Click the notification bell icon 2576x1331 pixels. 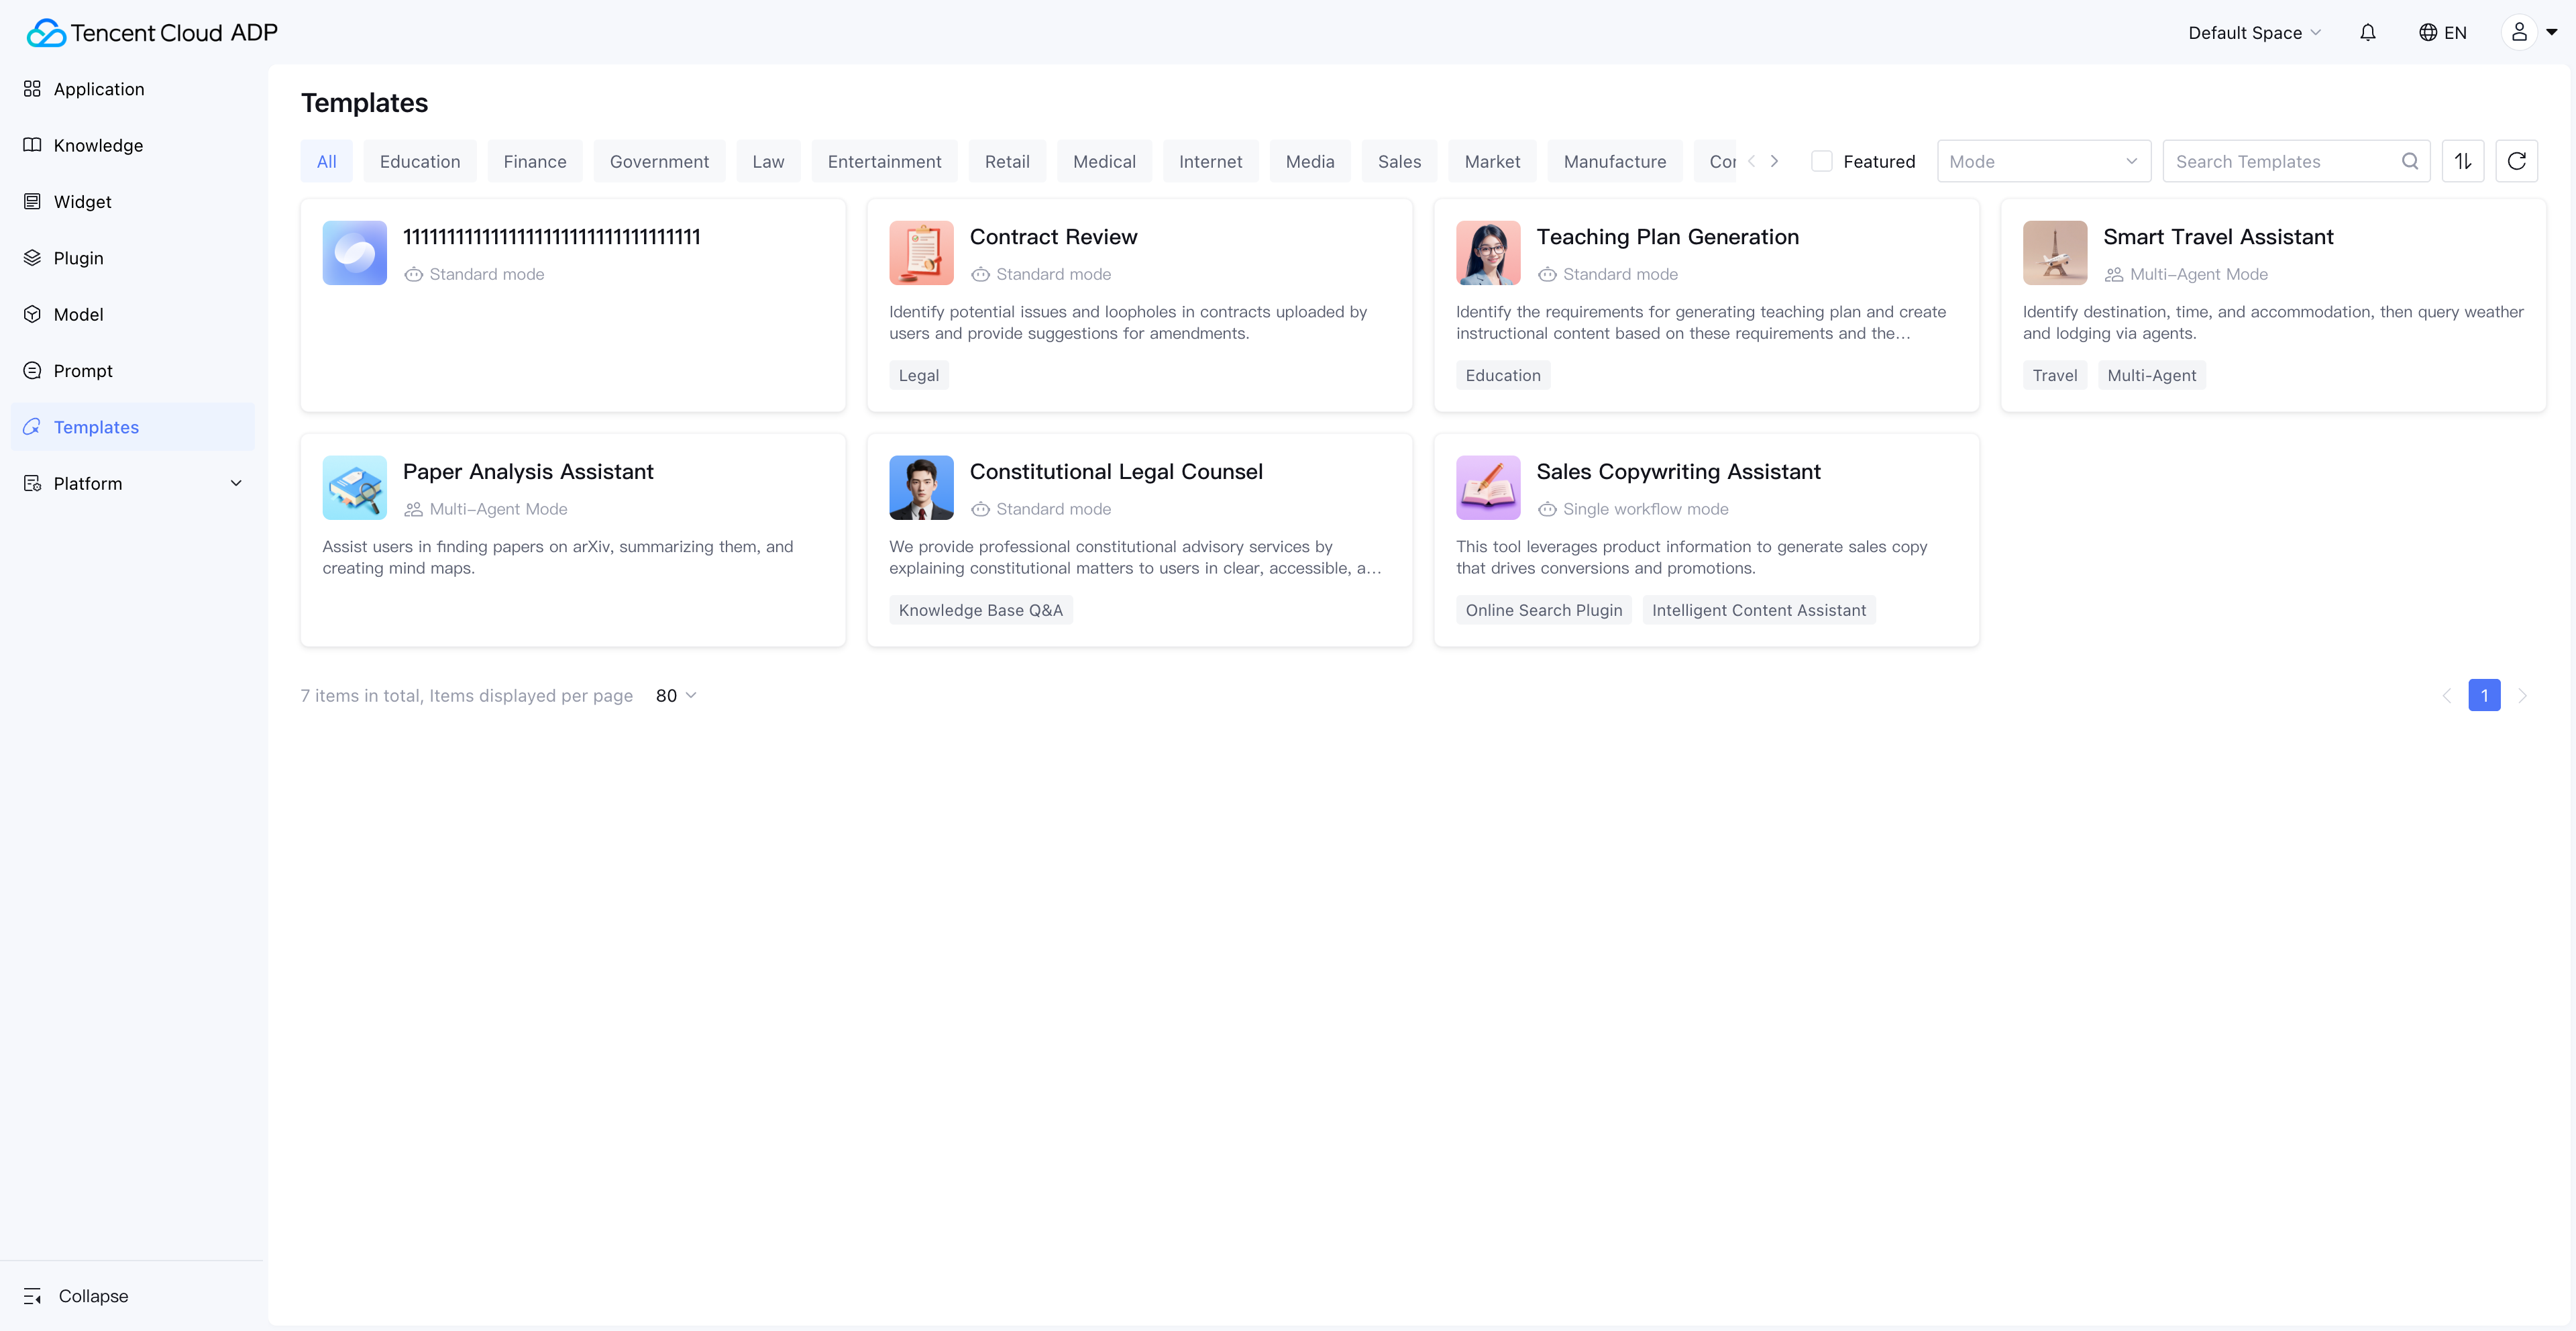pos(2367,33)
